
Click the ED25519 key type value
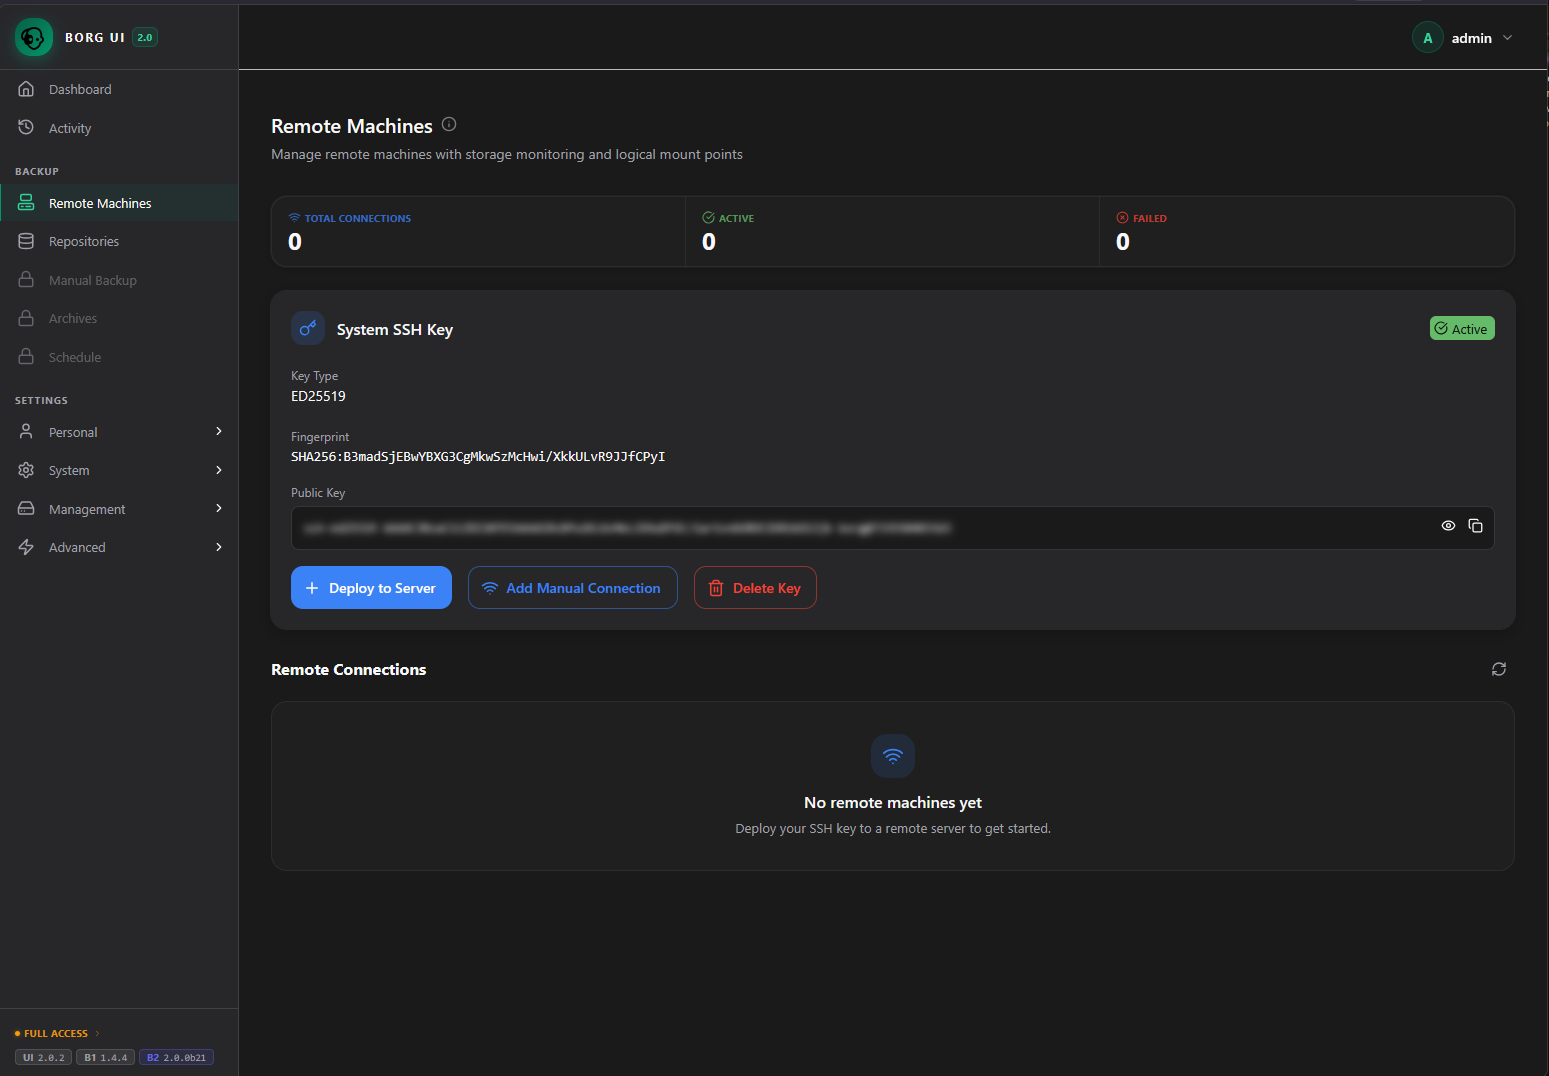[x=318, y=396]
